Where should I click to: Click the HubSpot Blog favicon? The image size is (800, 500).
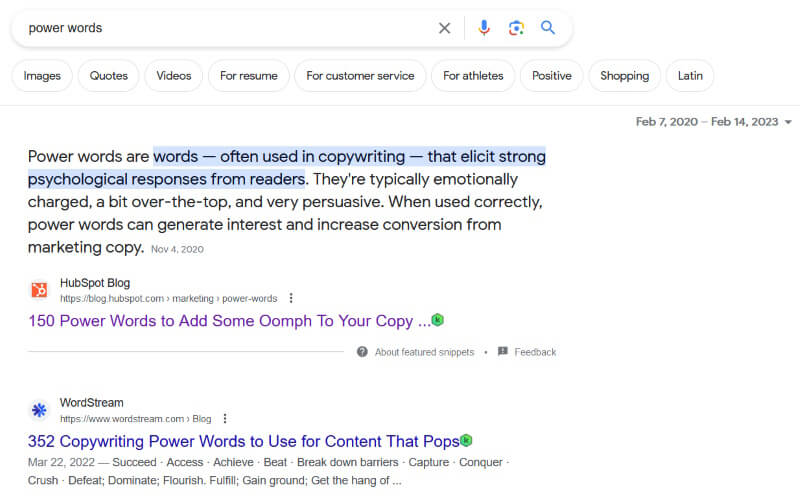click(x=39, y=289)
